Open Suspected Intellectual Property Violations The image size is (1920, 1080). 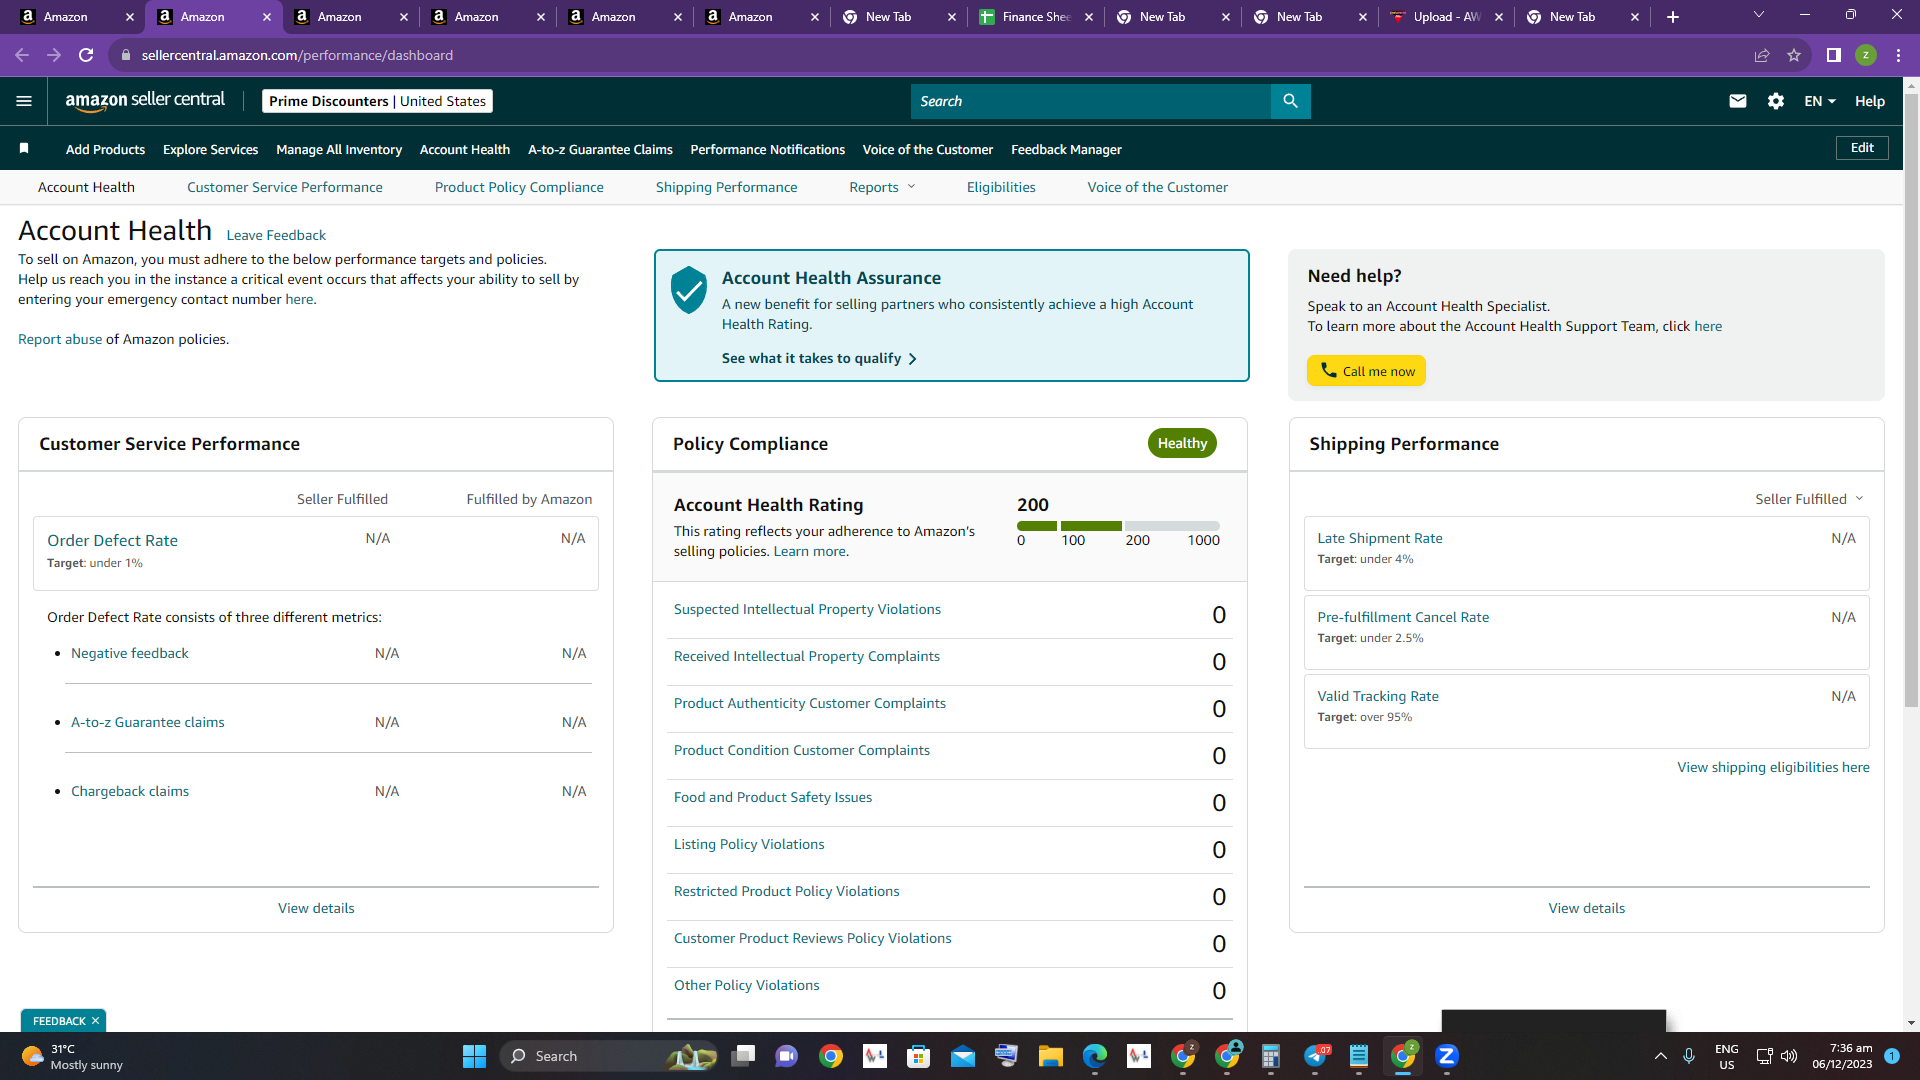click(x=807, y=609)
